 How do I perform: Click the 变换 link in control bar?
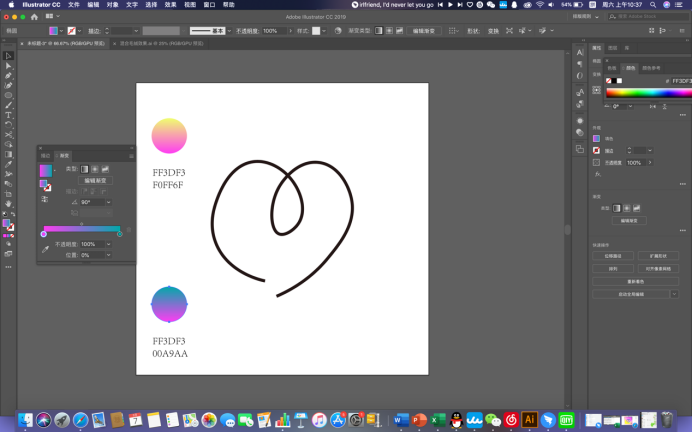pos(493,31)
